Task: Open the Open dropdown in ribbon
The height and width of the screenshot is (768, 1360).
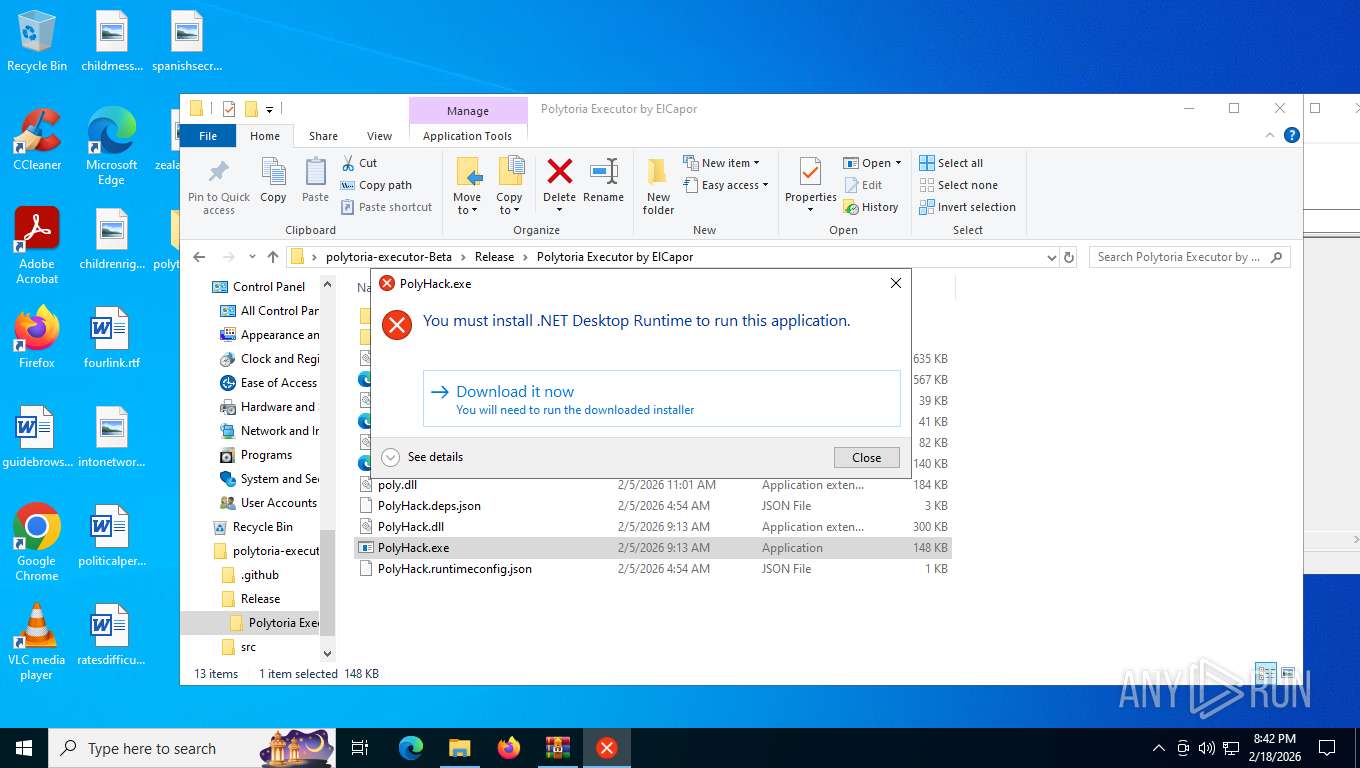Action: 872,163
